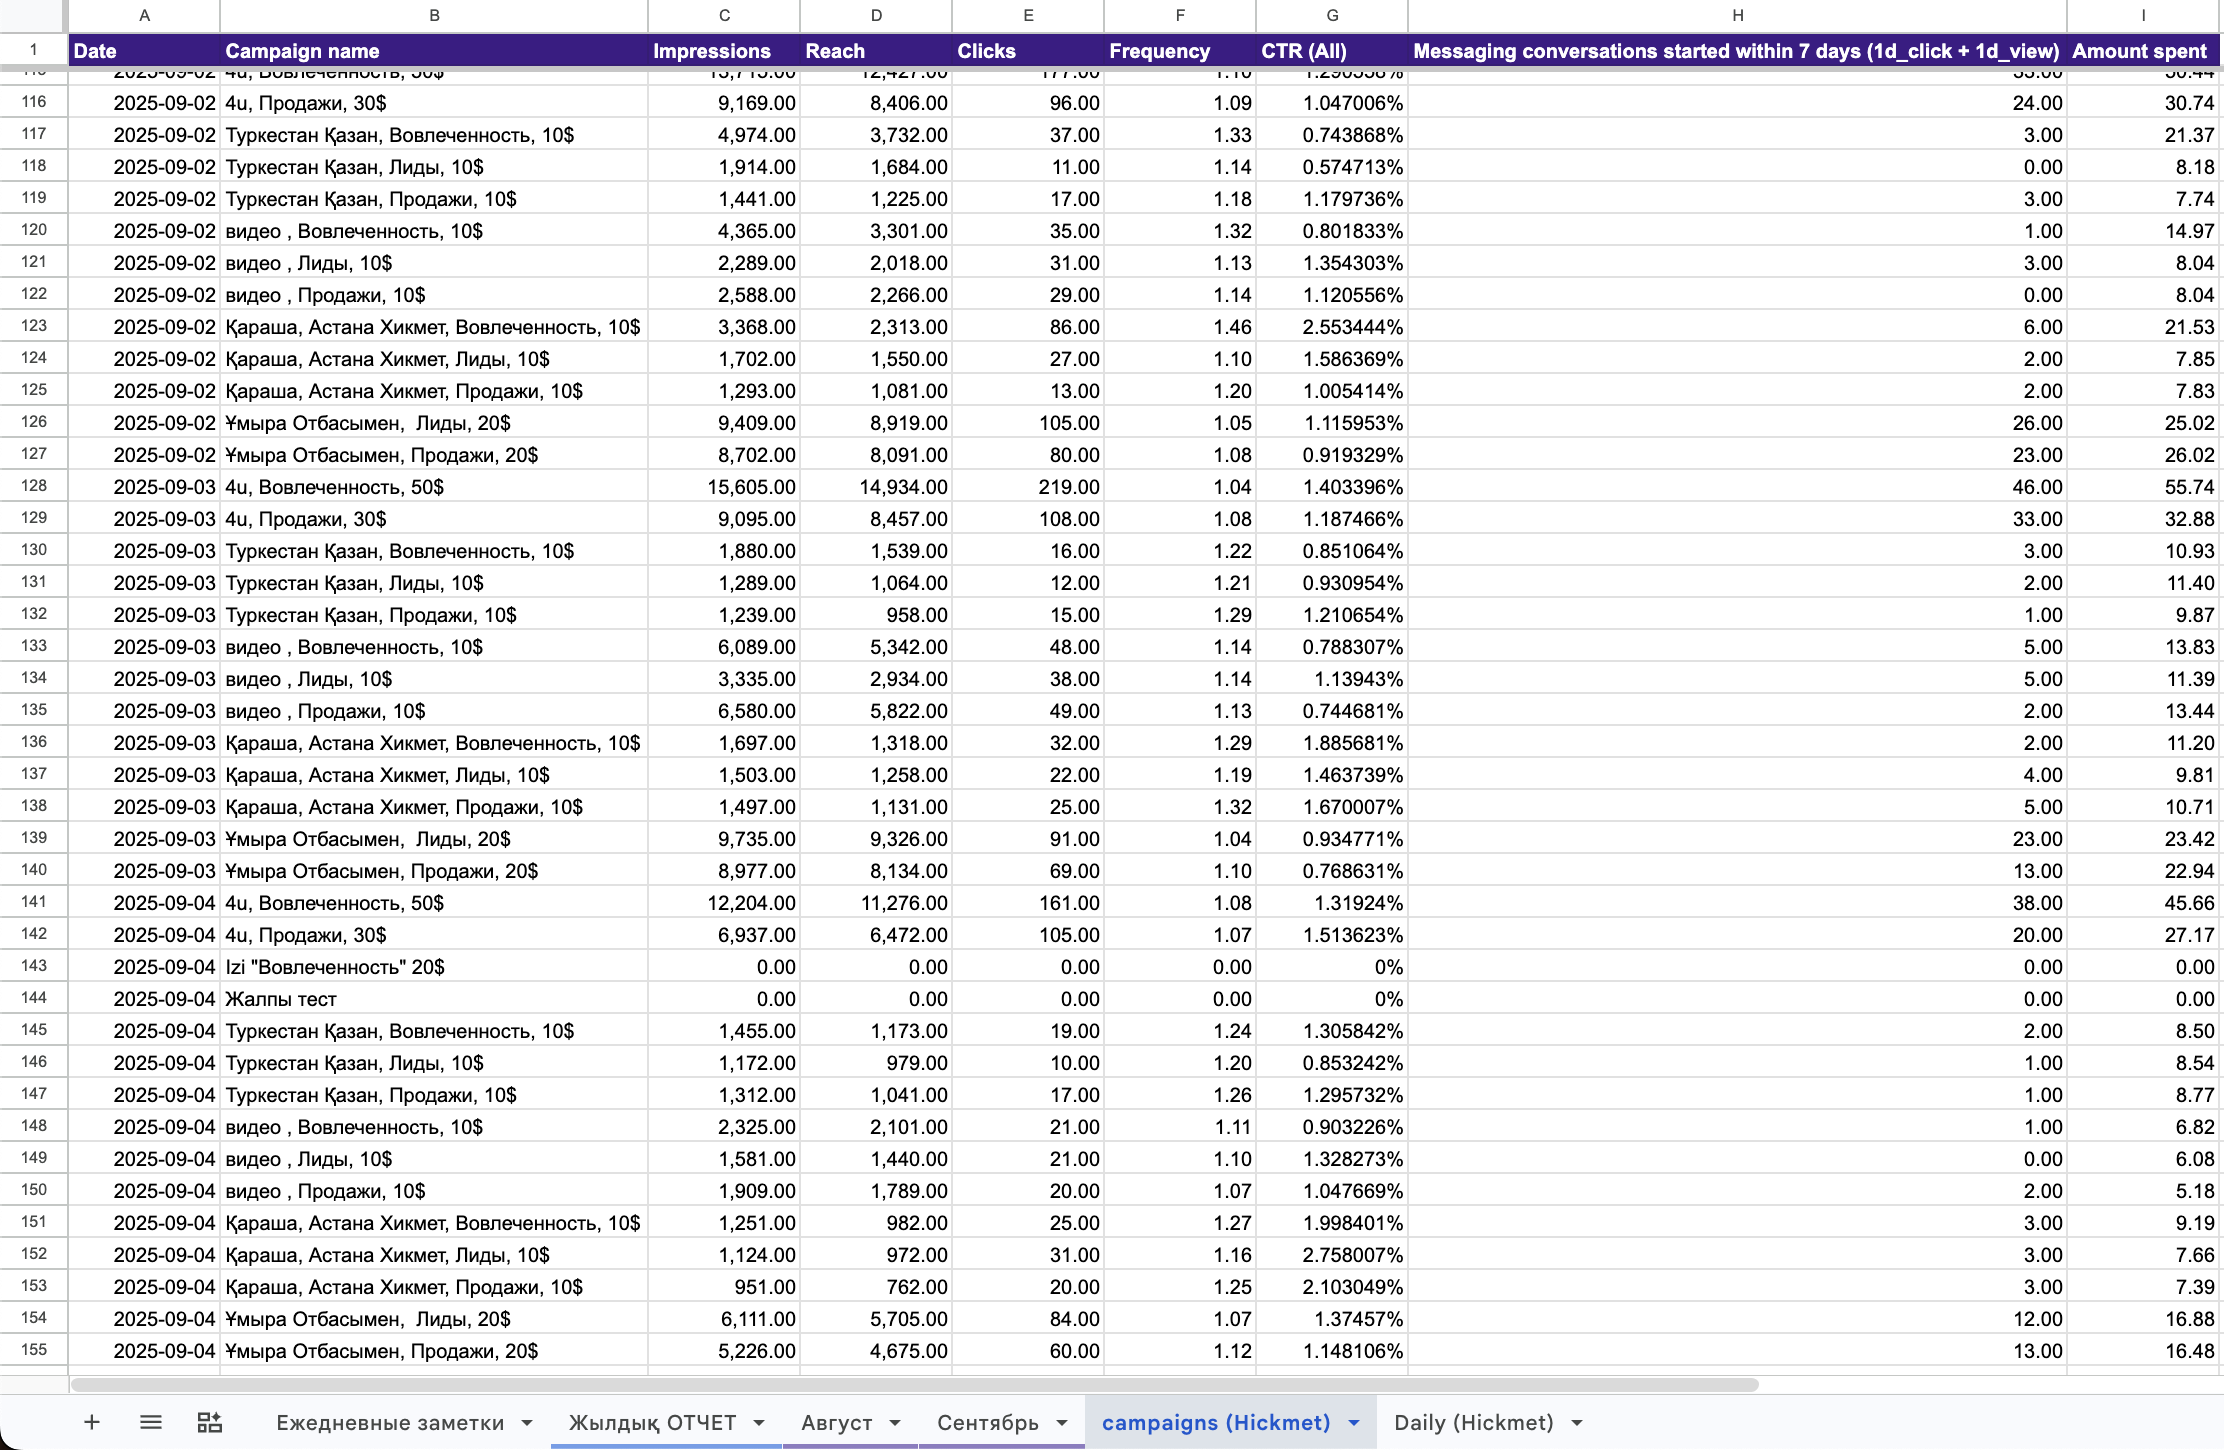Select CTR value 2.553444%
Viewport: 2224px width, 1450px height.
(x=1332, y=327)
